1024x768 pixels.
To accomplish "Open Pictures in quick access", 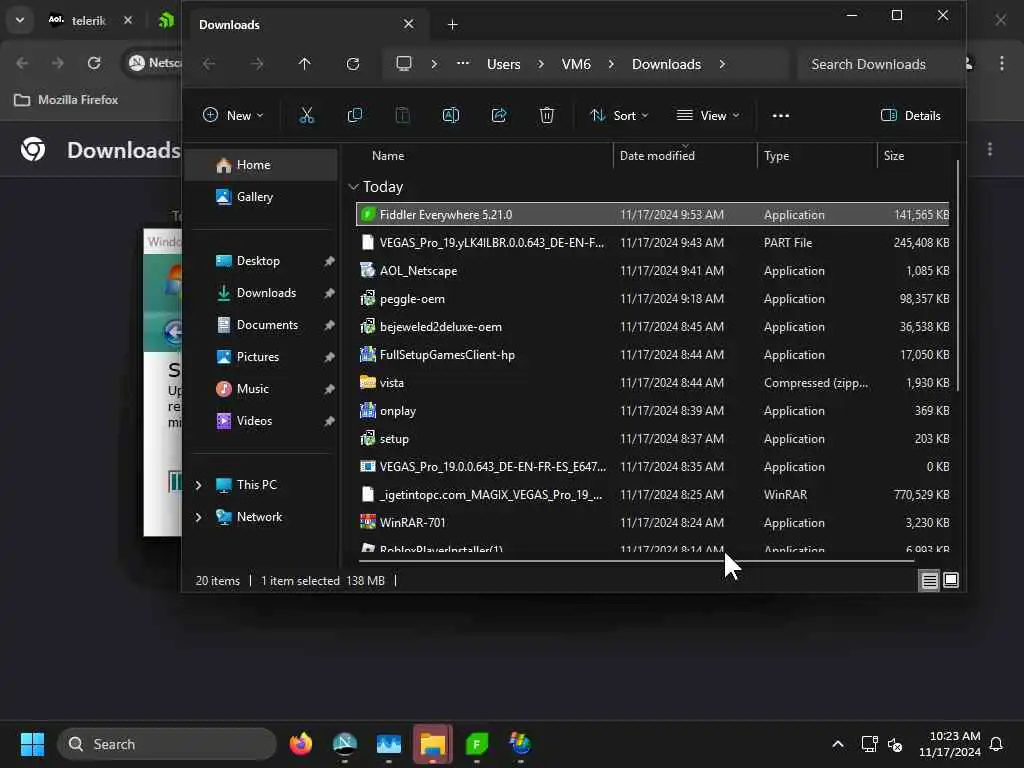I will pyautogui.click(x=262, y=357).
